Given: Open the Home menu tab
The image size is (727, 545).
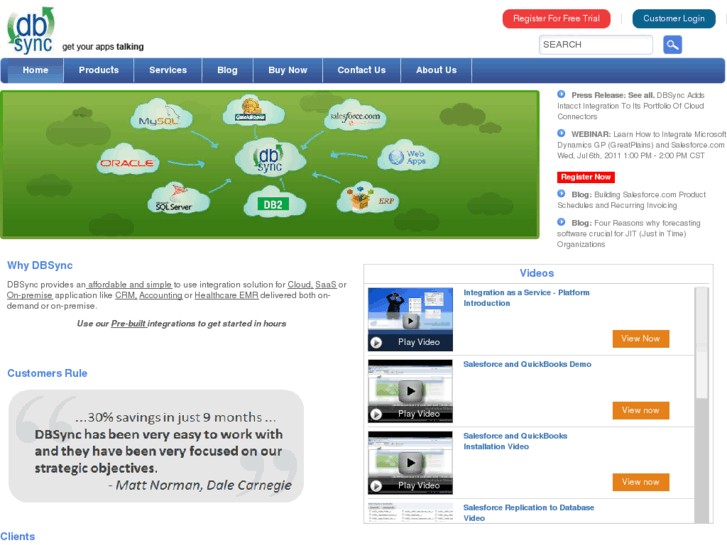Looking at the screenshot, I should coord(35,70).
